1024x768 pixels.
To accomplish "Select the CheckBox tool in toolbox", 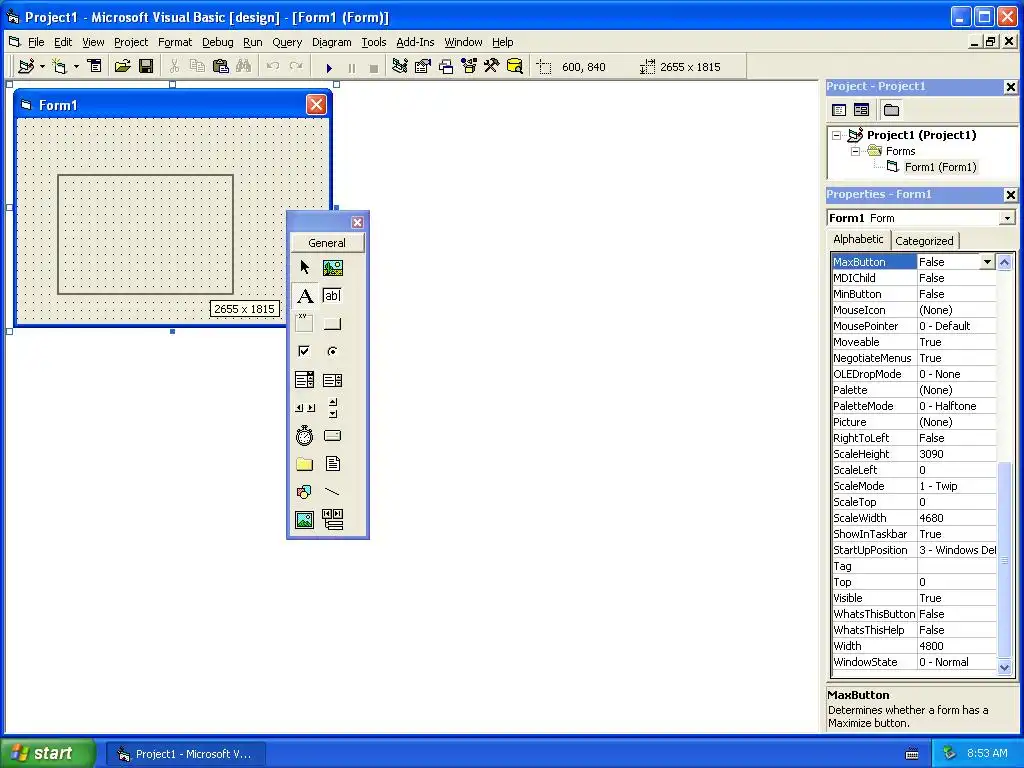I will click(304, 351).
